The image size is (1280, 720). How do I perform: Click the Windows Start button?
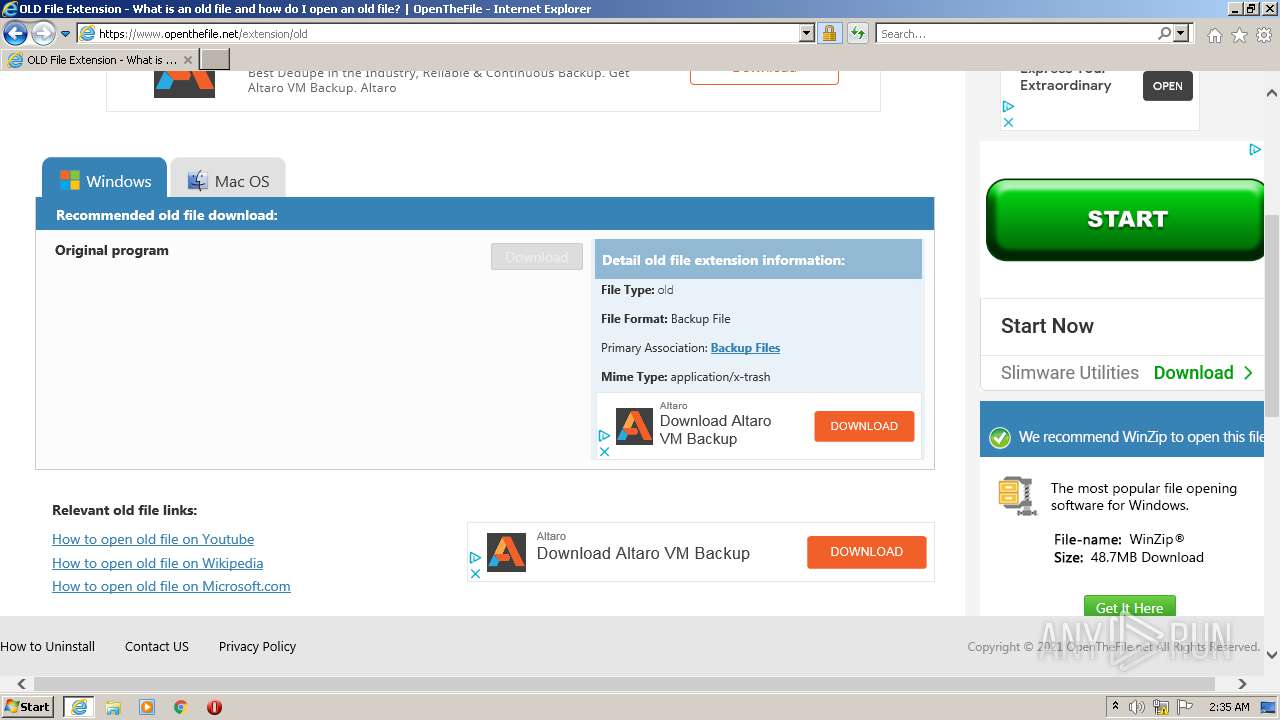28,707
